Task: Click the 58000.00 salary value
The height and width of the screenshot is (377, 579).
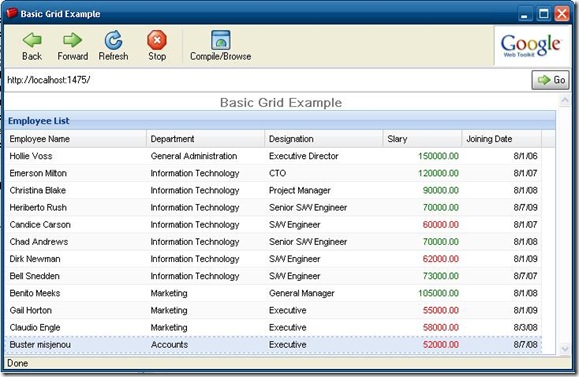Action: (x=441, y=328)
